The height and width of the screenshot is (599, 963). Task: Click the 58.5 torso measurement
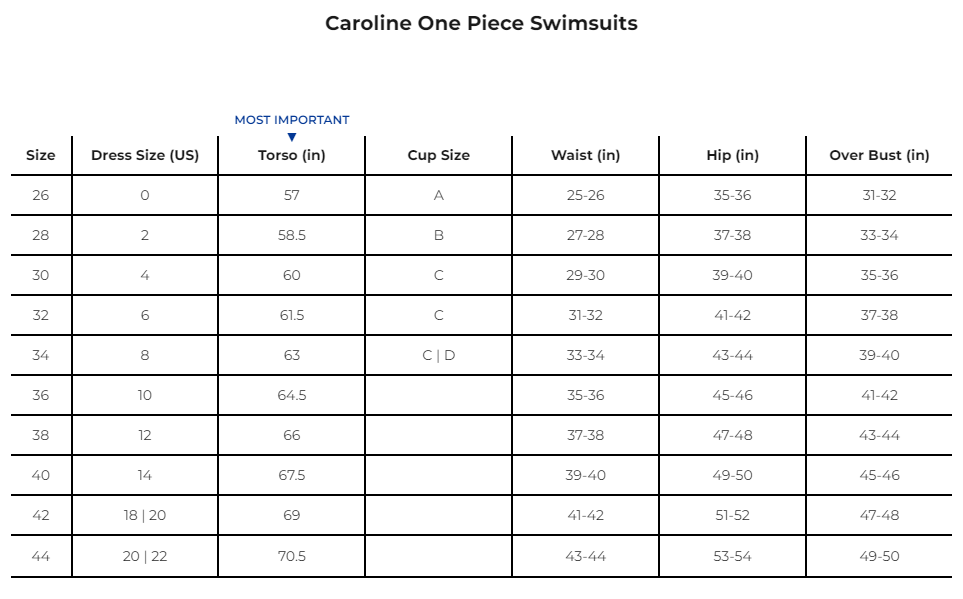(292, 235)
